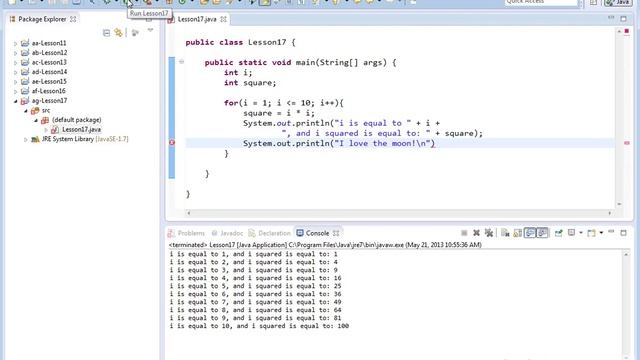Image resolution: width=640 pixels, height=360 pixels.
Task: Open the Declaration tab
Action: click(270, 233)
